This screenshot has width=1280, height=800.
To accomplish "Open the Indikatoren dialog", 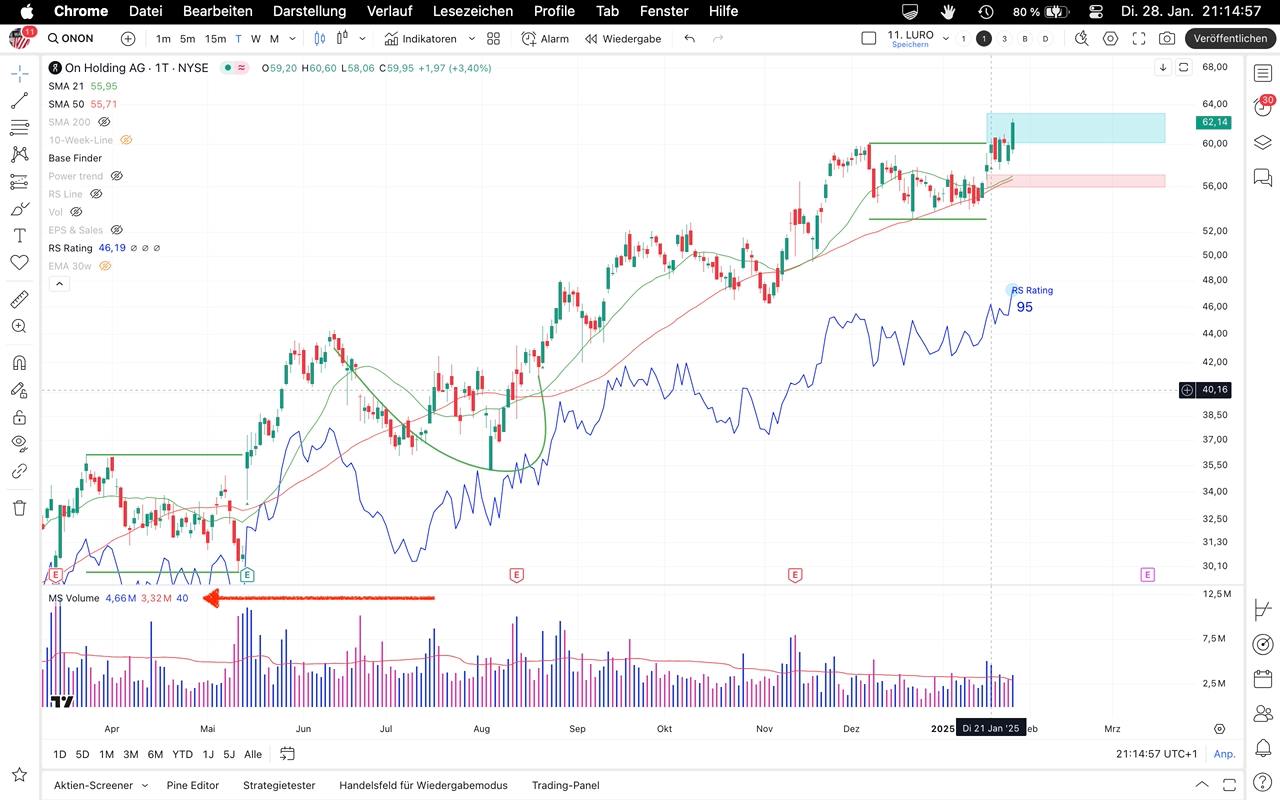I will tap(420, 39).
